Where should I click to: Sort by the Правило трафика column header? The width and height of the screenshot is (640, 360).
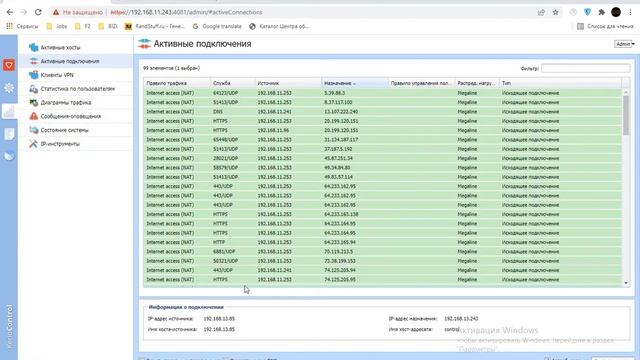[177, 83]
